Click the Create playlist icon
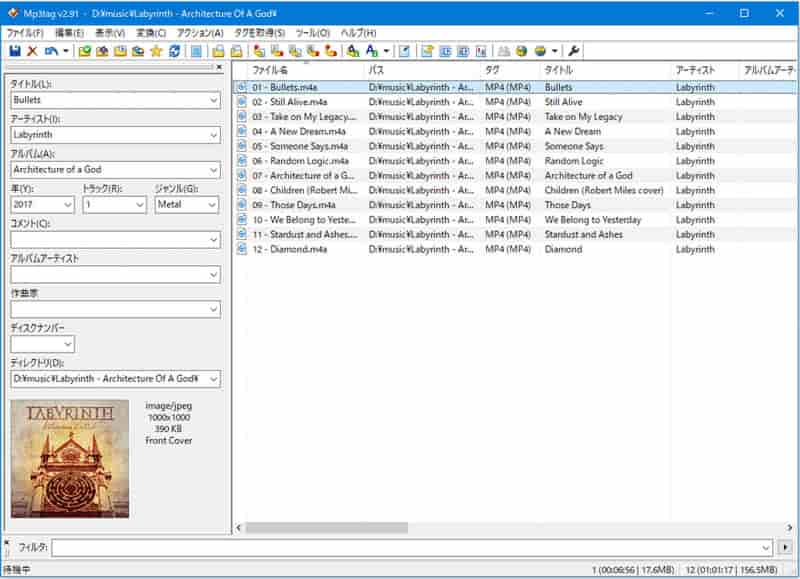The height and width of the screenshot is (579, 800). click(x=427, y=50)
